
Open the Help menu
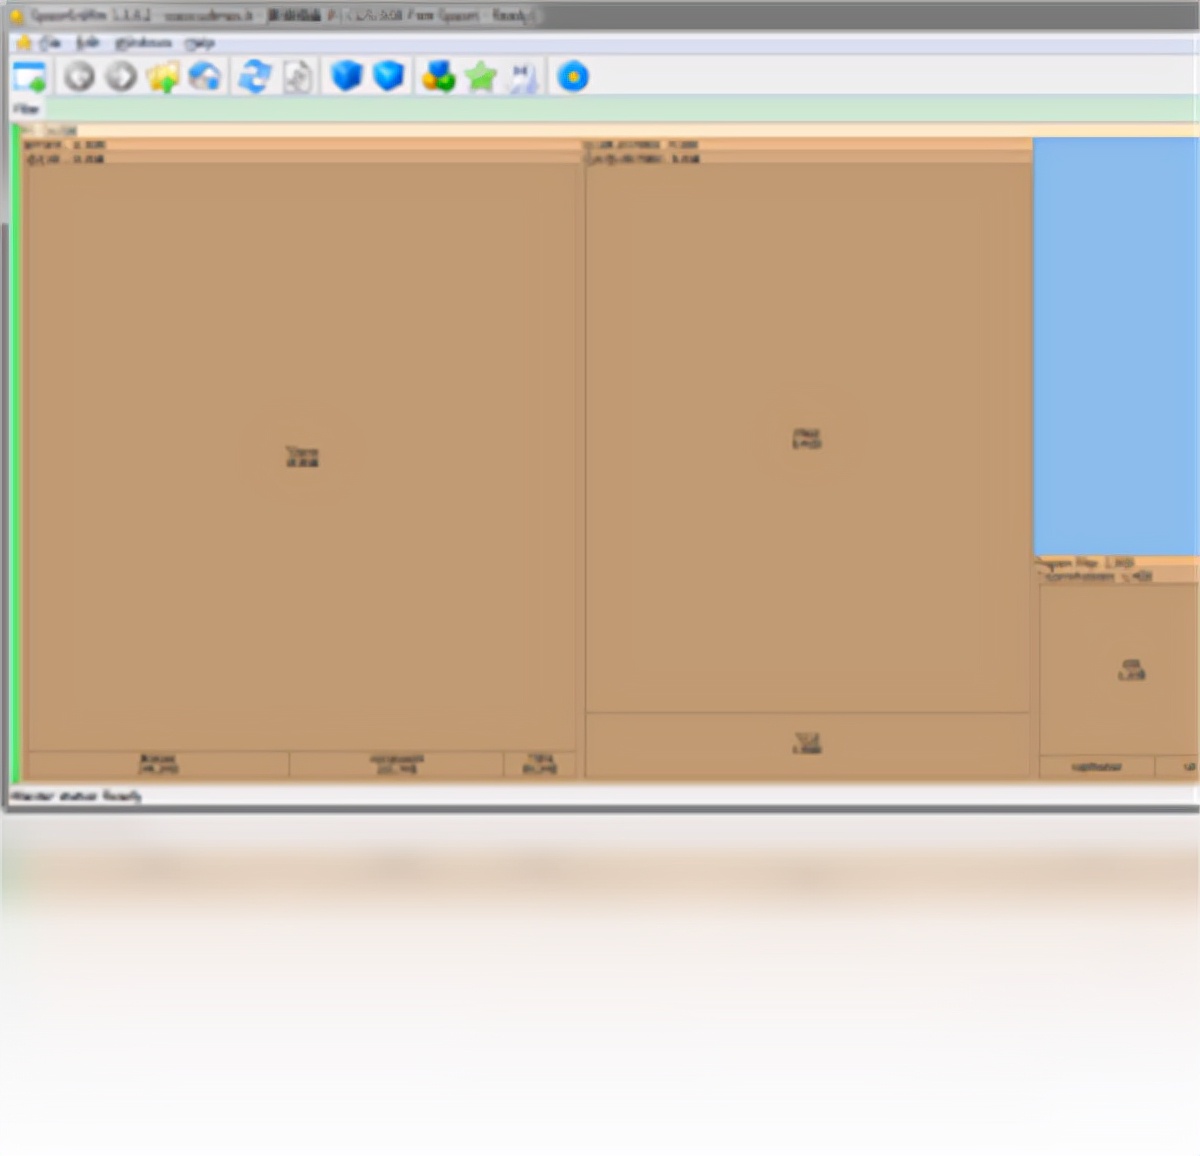pos(200,43)
